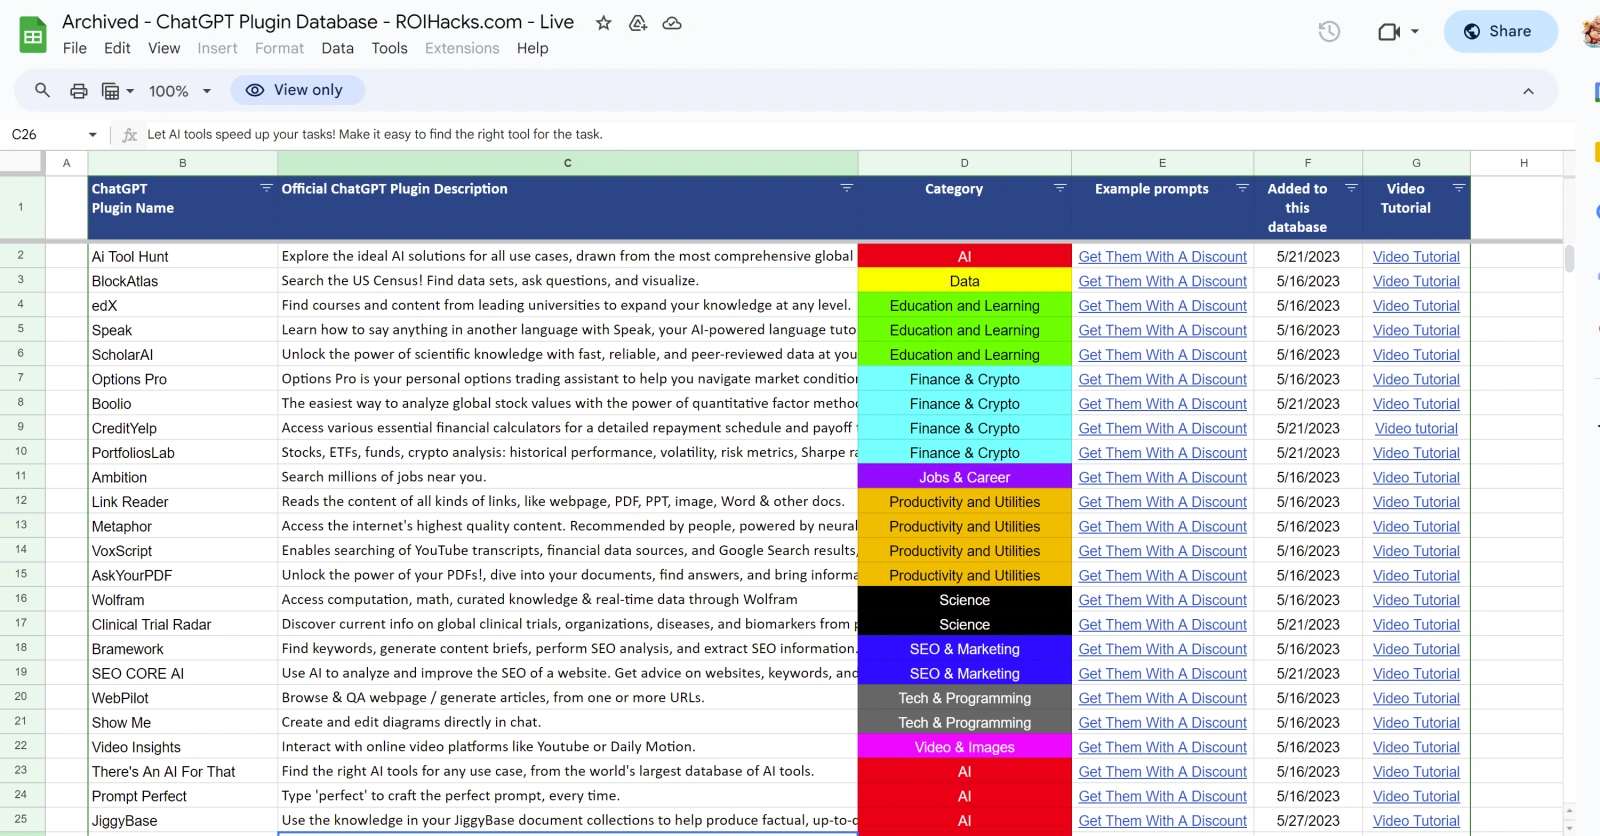Select the purple Jobs & Career cell
This screenshot has height=836, width=1600.
click(x=964, y=477)
